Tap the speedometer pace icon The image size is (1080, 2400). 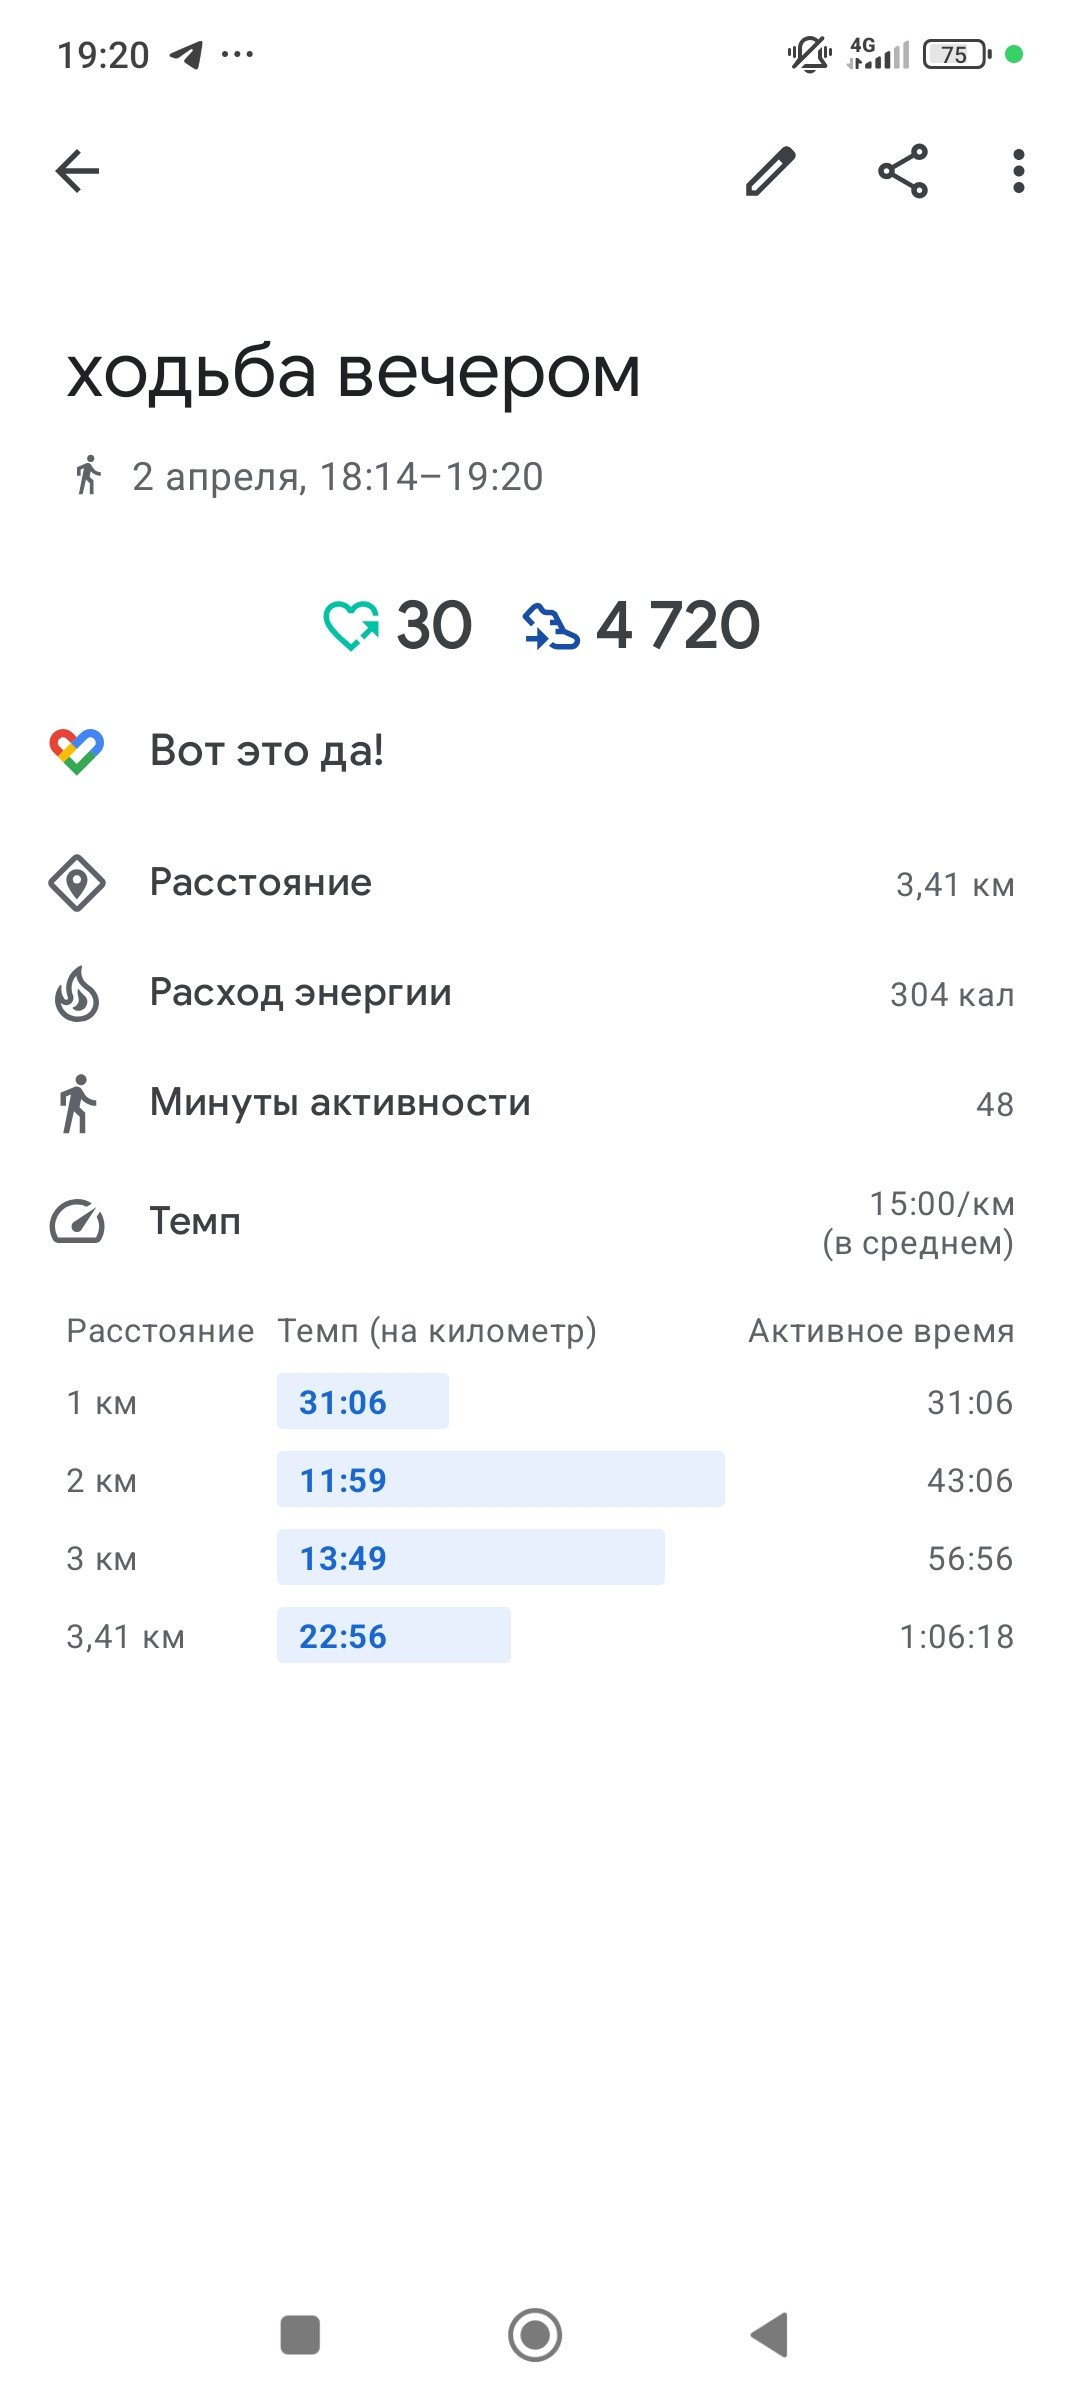(x=77, y=1222)
